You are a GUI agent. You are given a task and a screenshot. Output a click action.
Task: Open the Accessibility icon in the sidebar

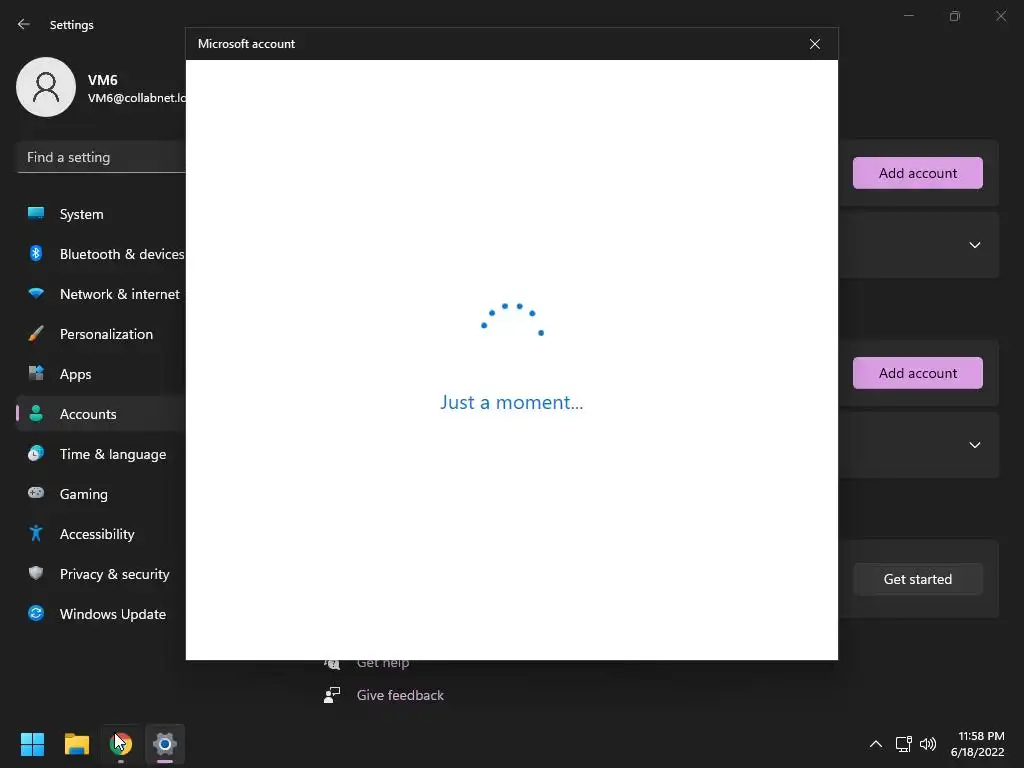(x=36, y=534)
